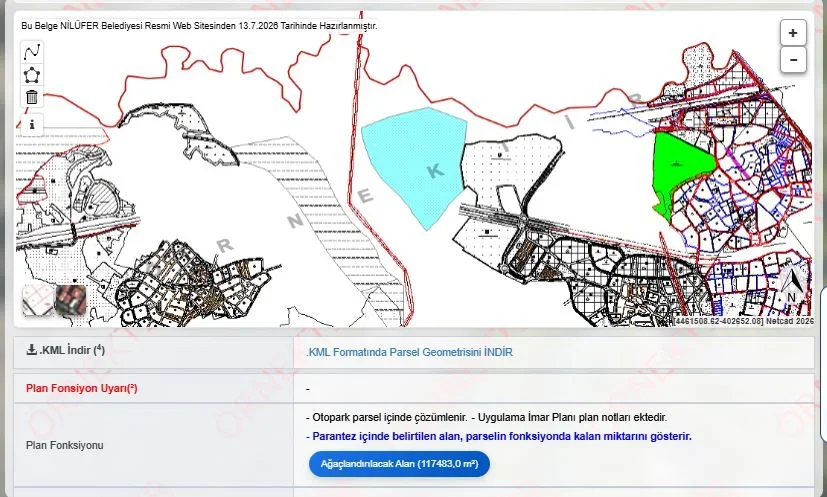
Task: Select the green filled area on map
Action: 678,169
